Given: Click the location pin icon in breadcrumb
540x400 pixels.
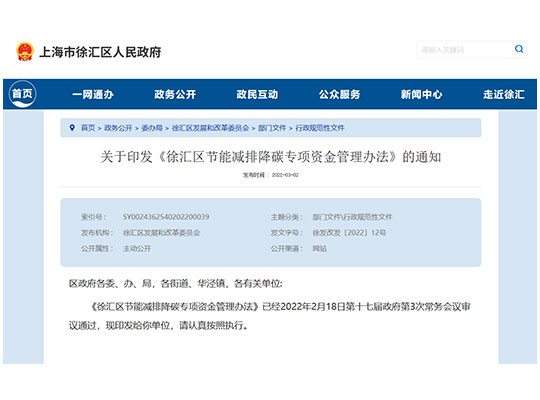Looking at the screenshot, I should [x=72, y=128].
